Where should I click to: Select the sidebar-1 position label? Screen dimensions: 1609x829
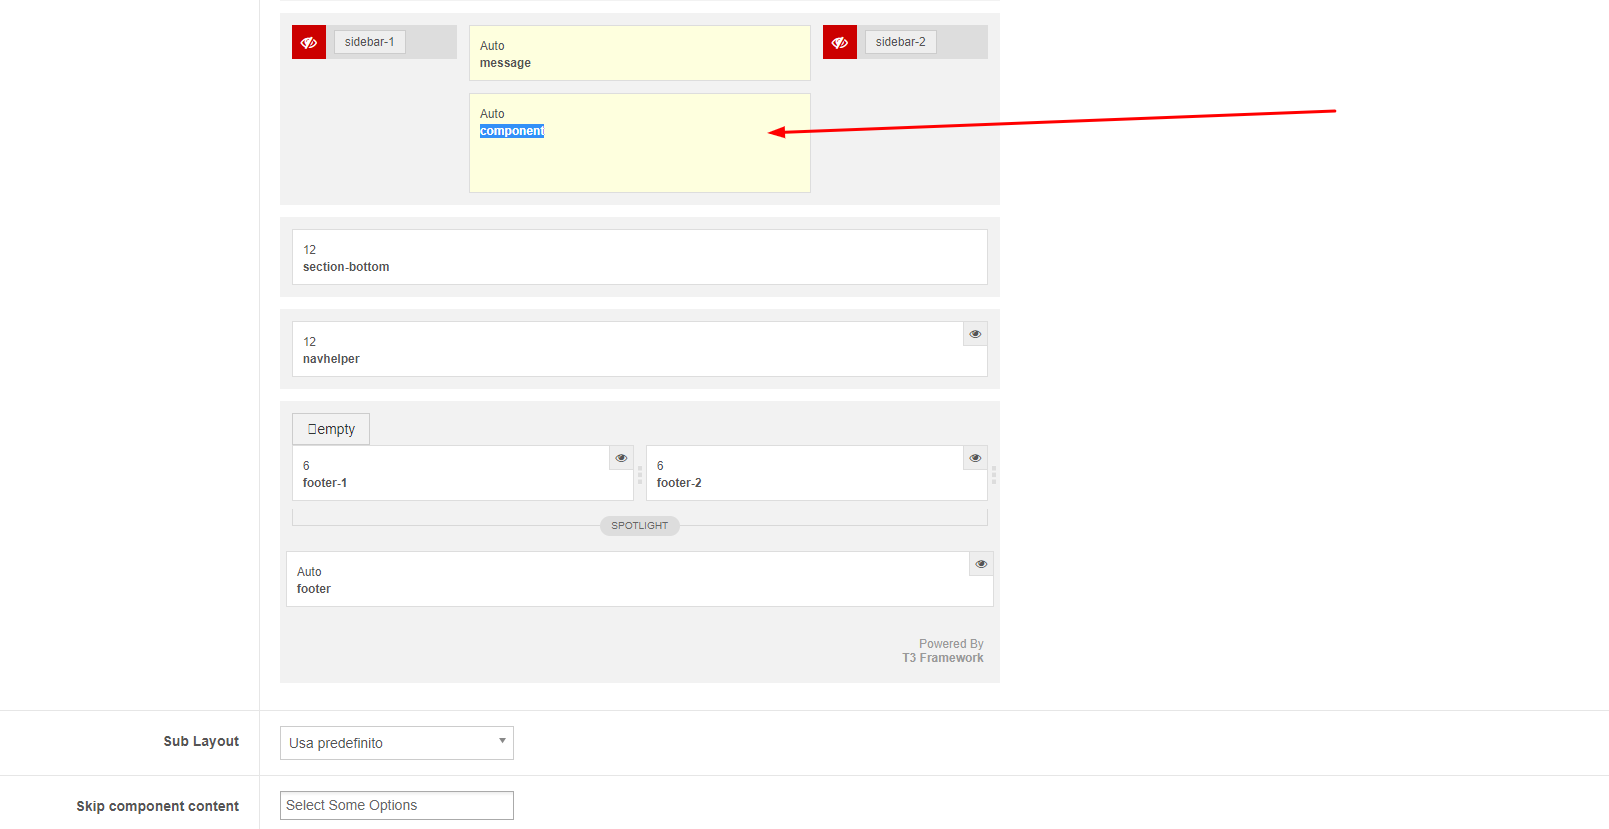[369, 42]
